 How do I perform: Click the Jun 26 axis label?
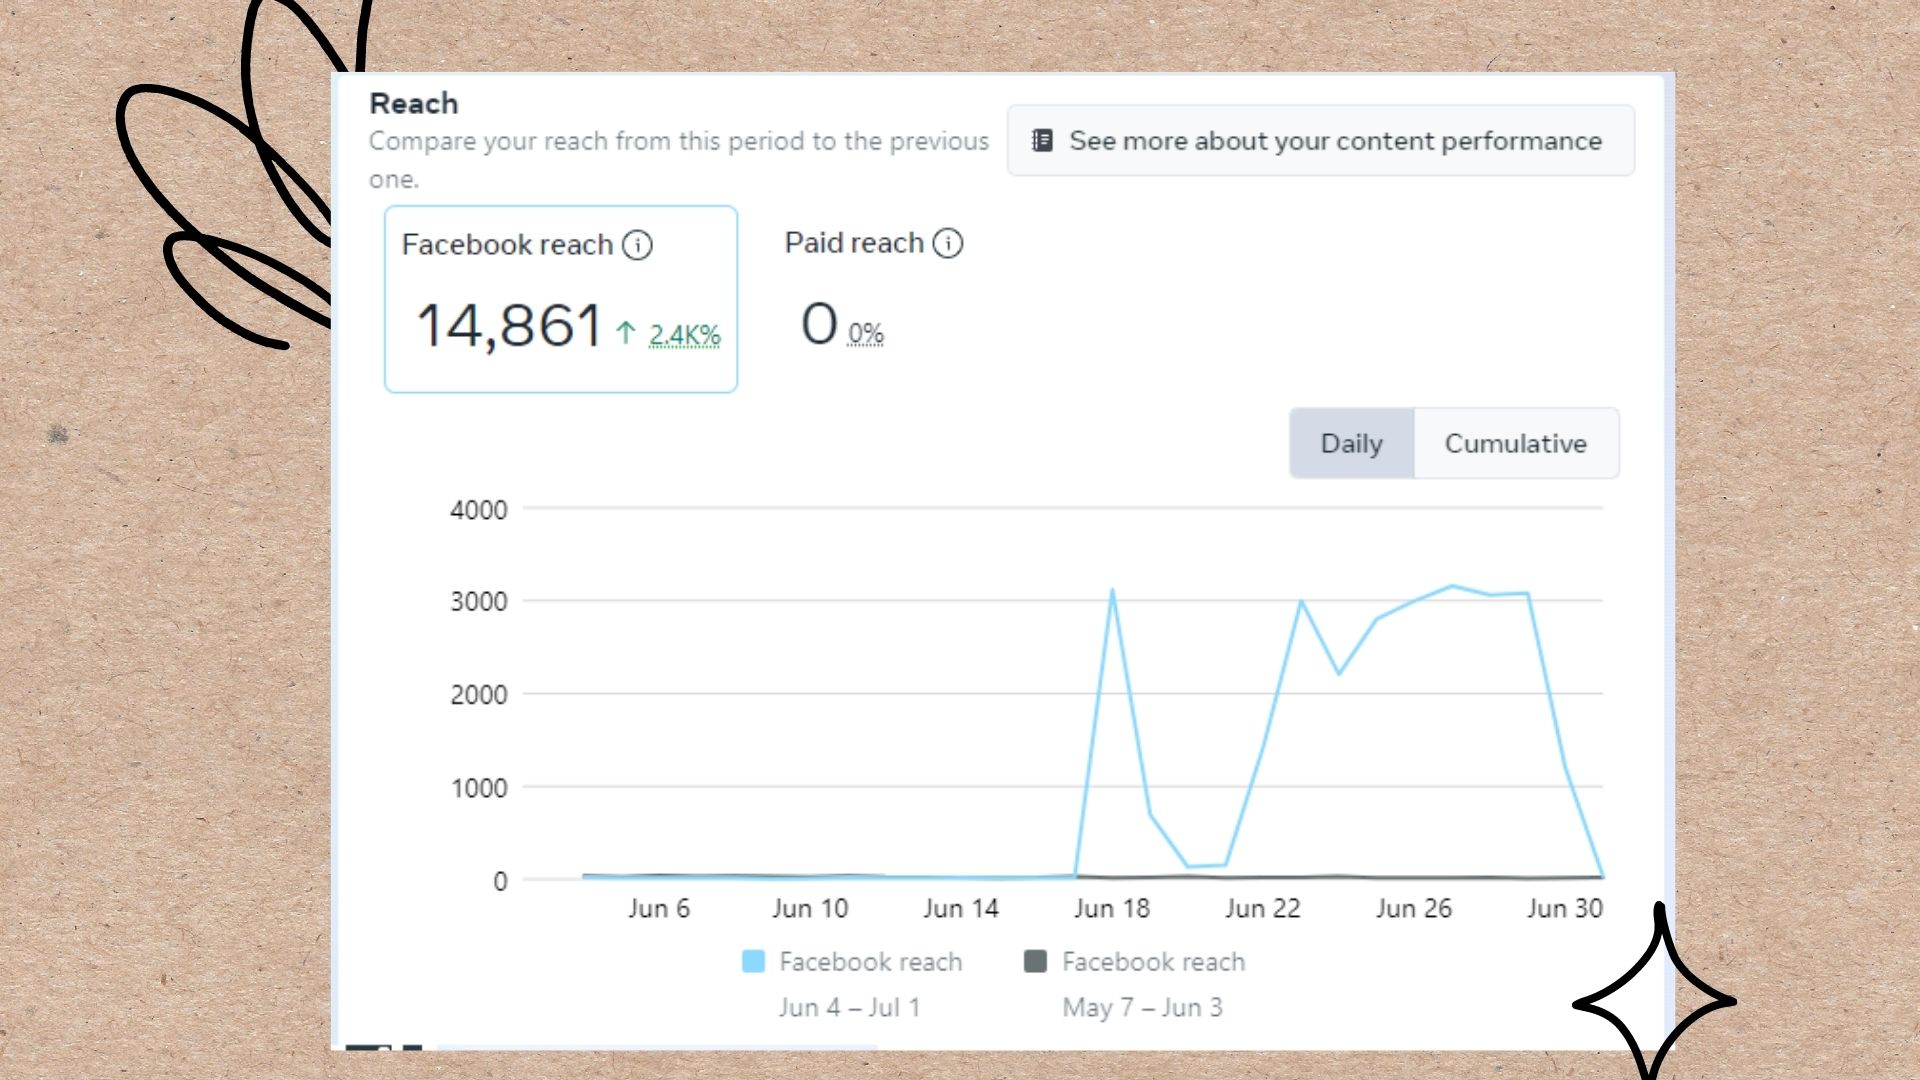click(x=1413, y=908)
